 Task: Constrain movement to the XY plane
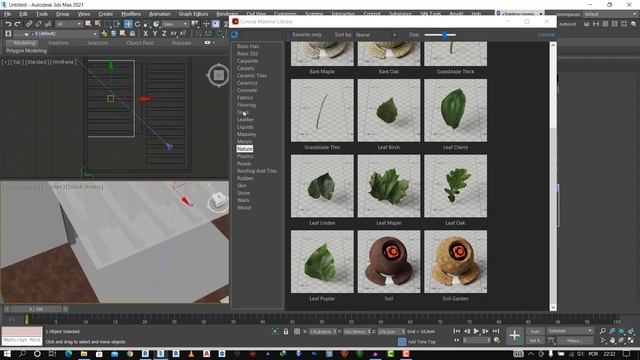173,33
